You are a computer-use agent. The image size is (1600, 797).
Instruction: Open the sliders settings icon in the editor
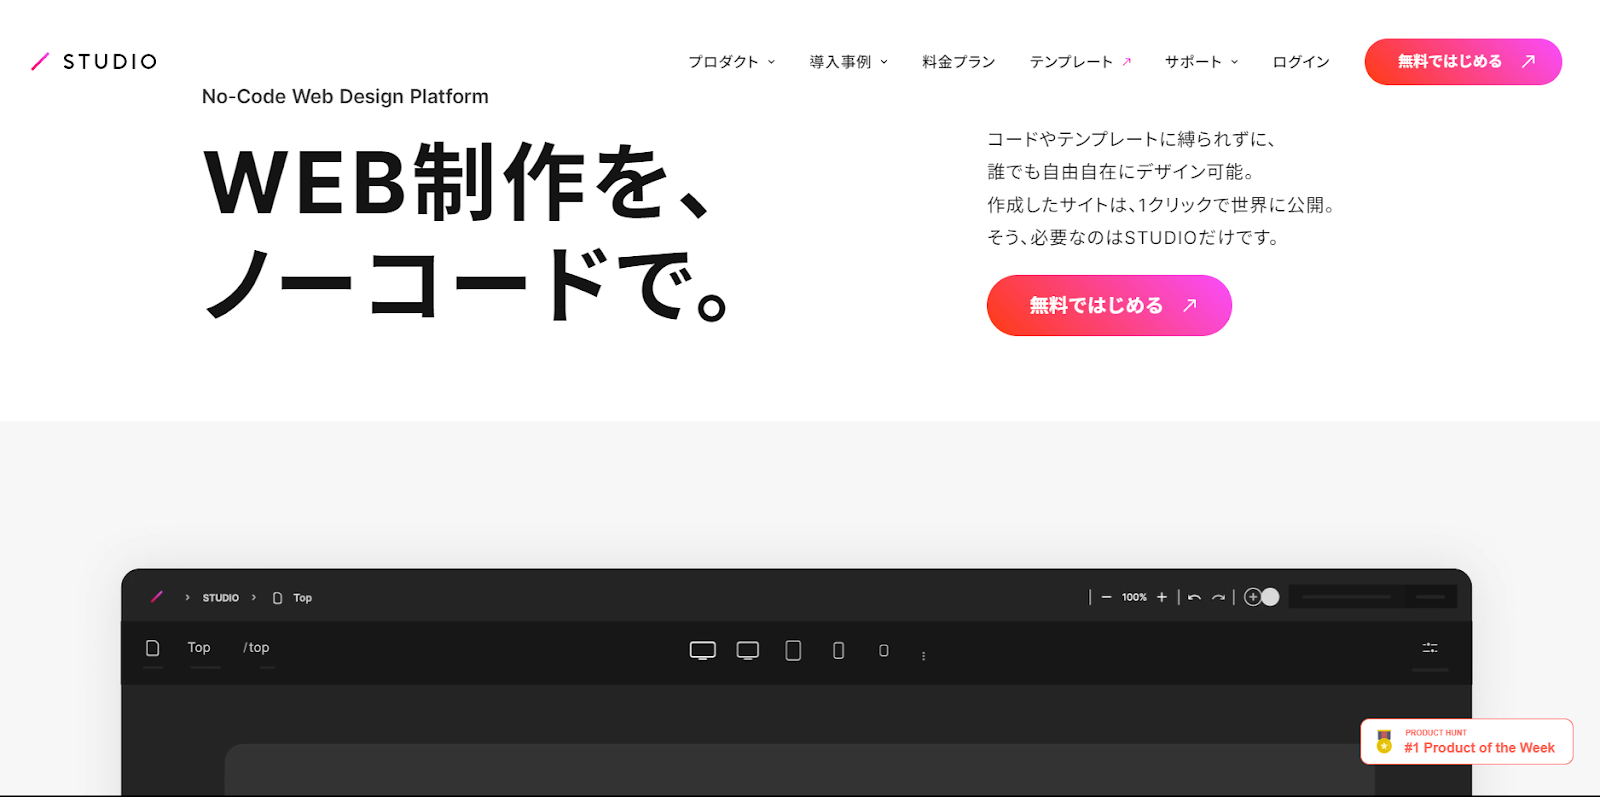pyautogui.click(x=1430, y=648)
